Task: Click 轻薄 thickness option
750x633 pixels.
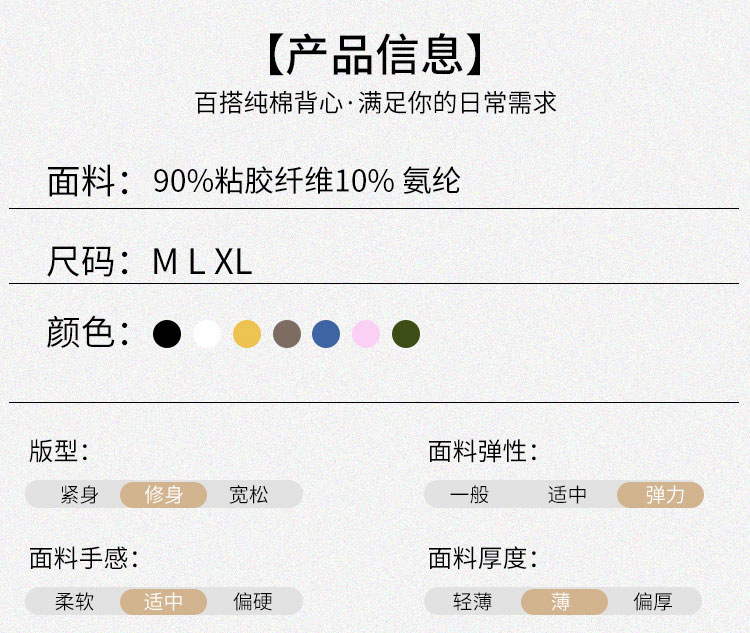Action: (473, 602)
